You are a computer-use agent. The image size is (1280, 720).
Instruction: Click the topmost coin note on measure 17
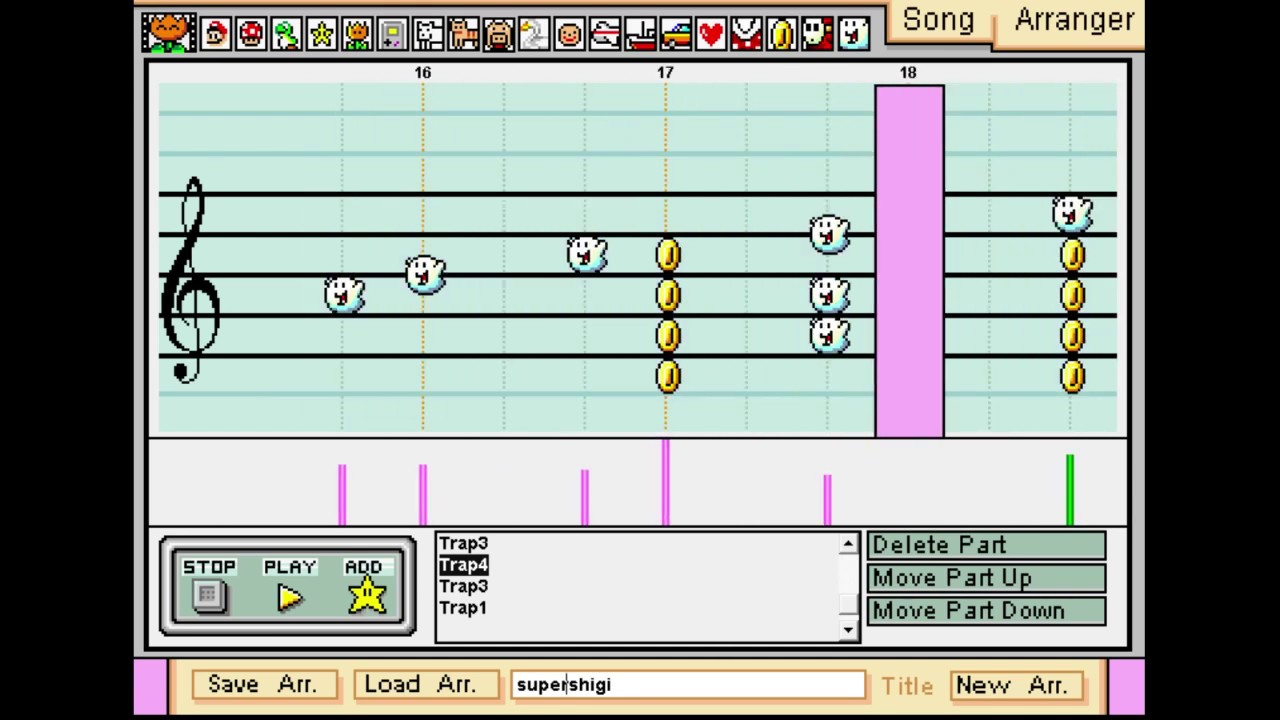(x=668, y=255)
